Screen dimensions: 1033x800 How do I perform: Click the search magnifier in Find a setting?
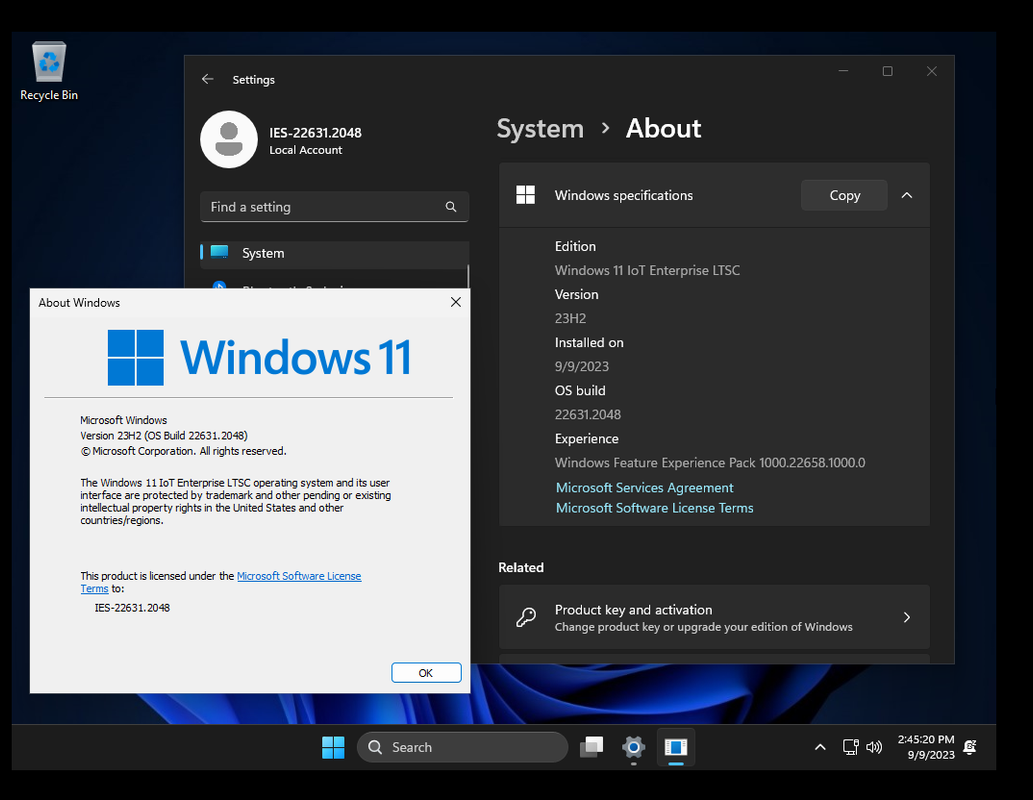coord(451,207)
